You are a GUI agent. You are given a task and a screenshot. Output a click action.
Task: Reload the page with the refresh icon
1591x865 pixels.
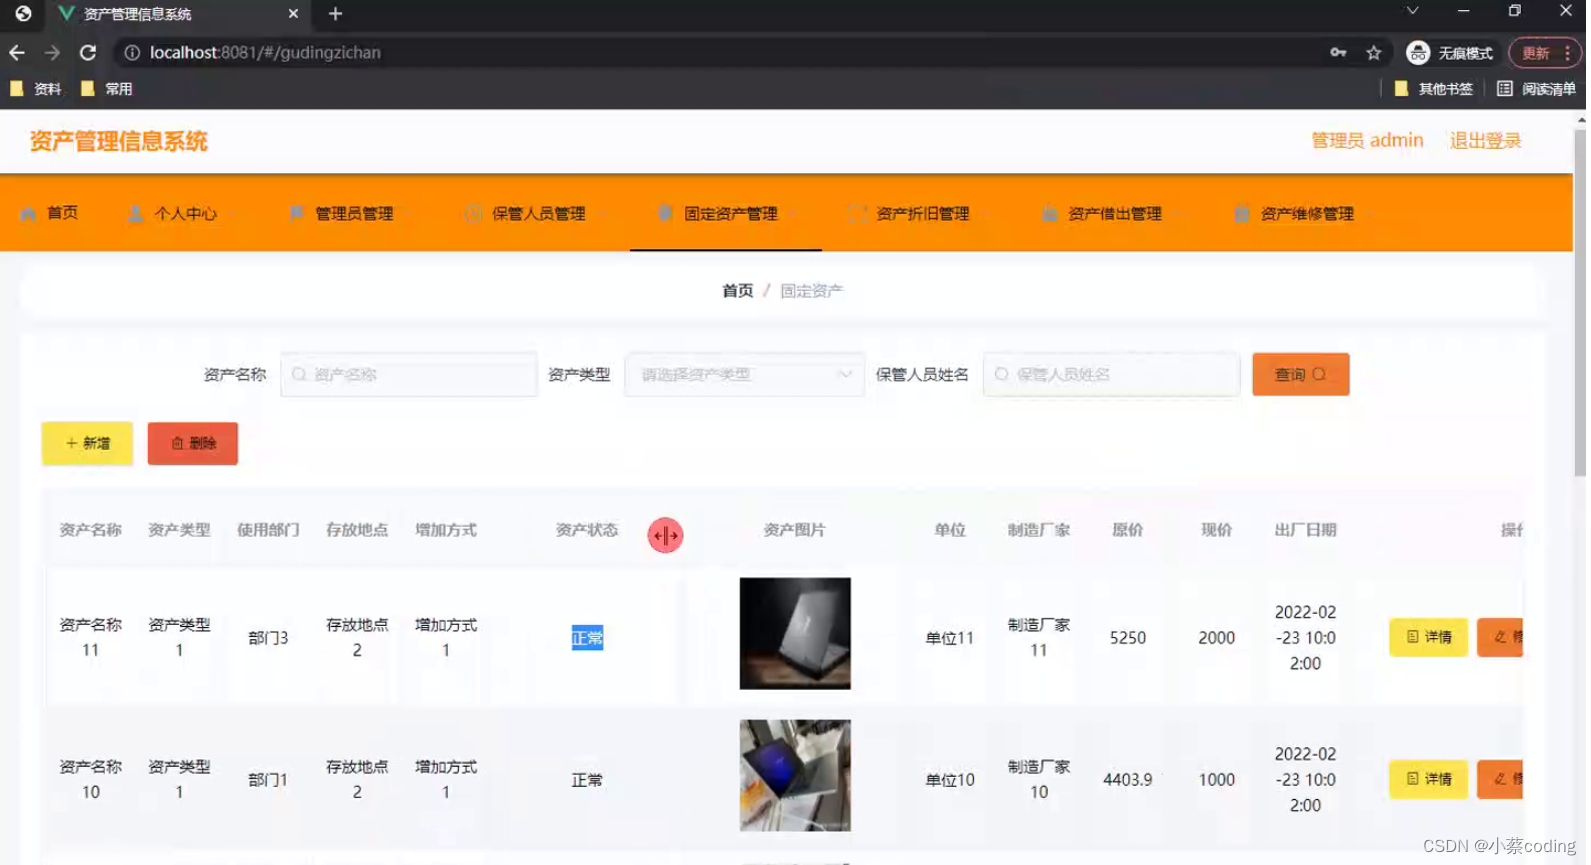tap(88, 53)
